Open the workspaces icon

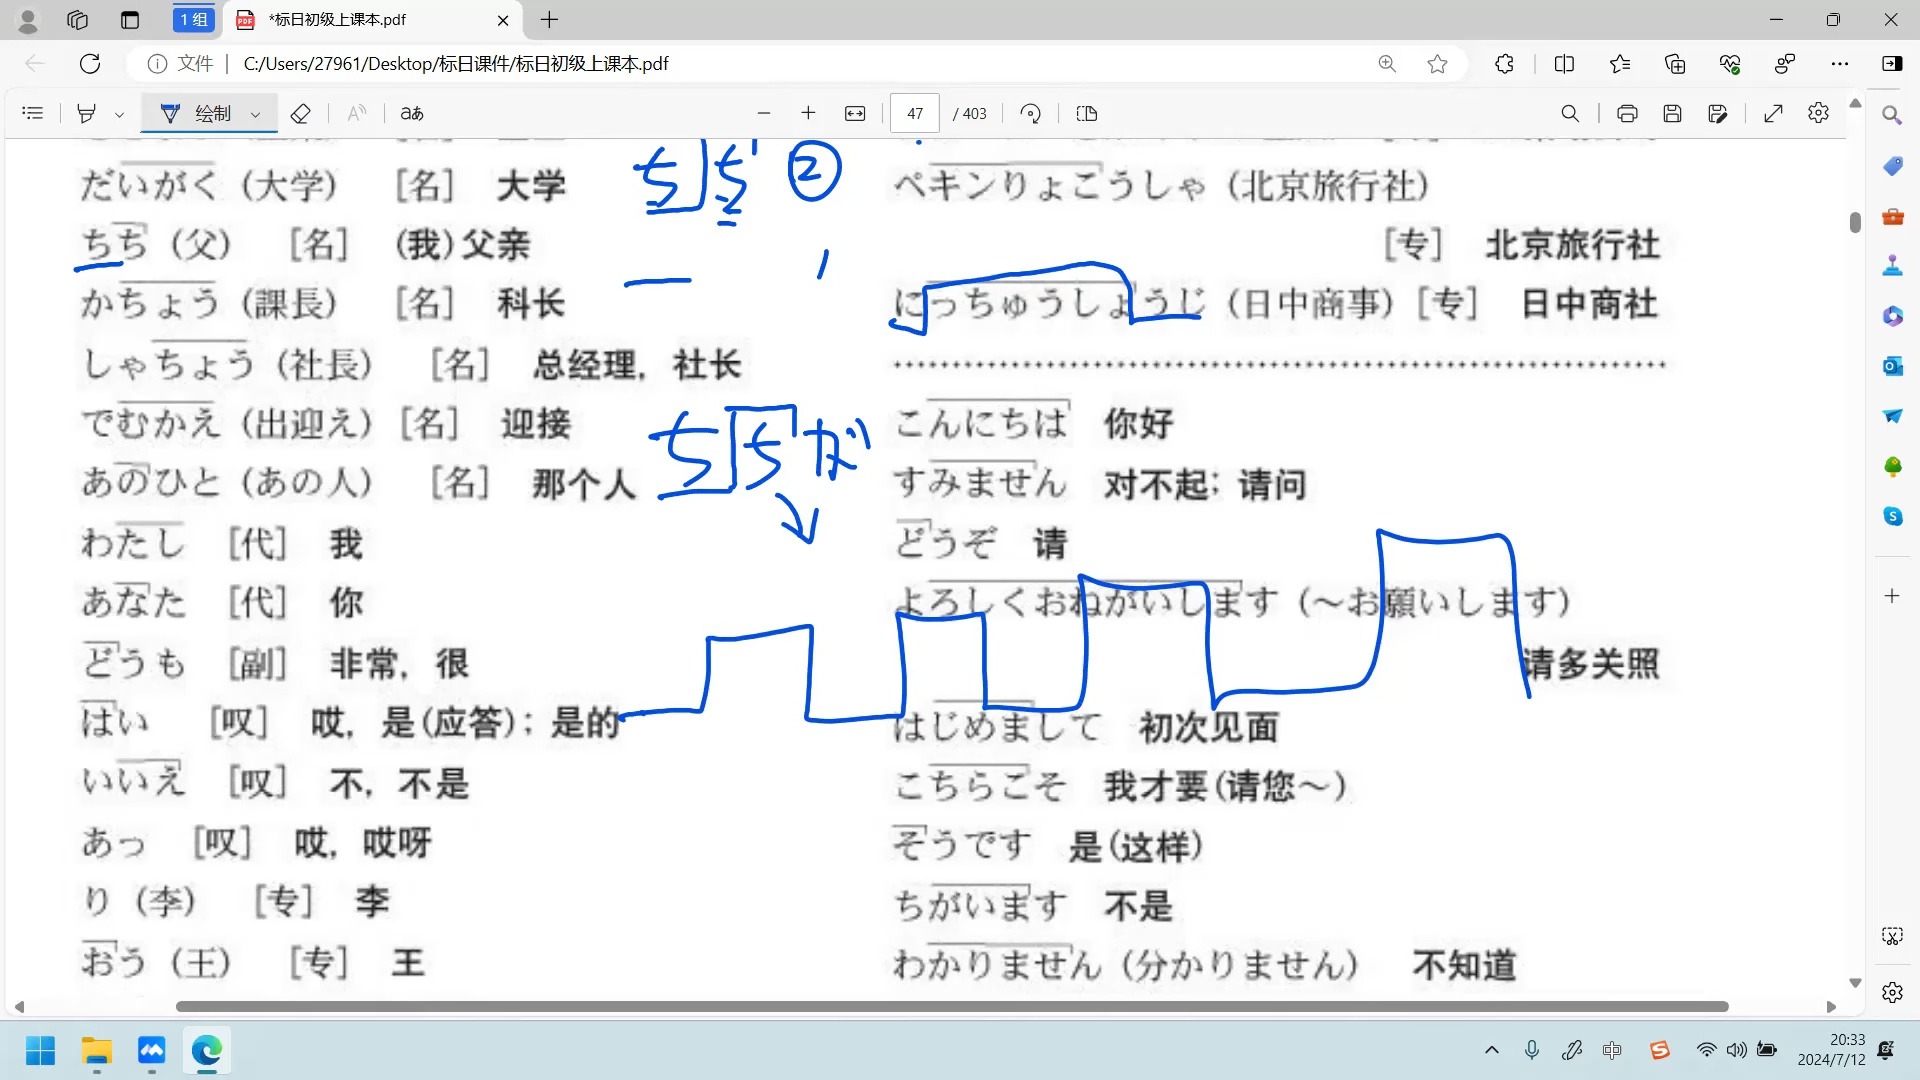click(77, 19)
